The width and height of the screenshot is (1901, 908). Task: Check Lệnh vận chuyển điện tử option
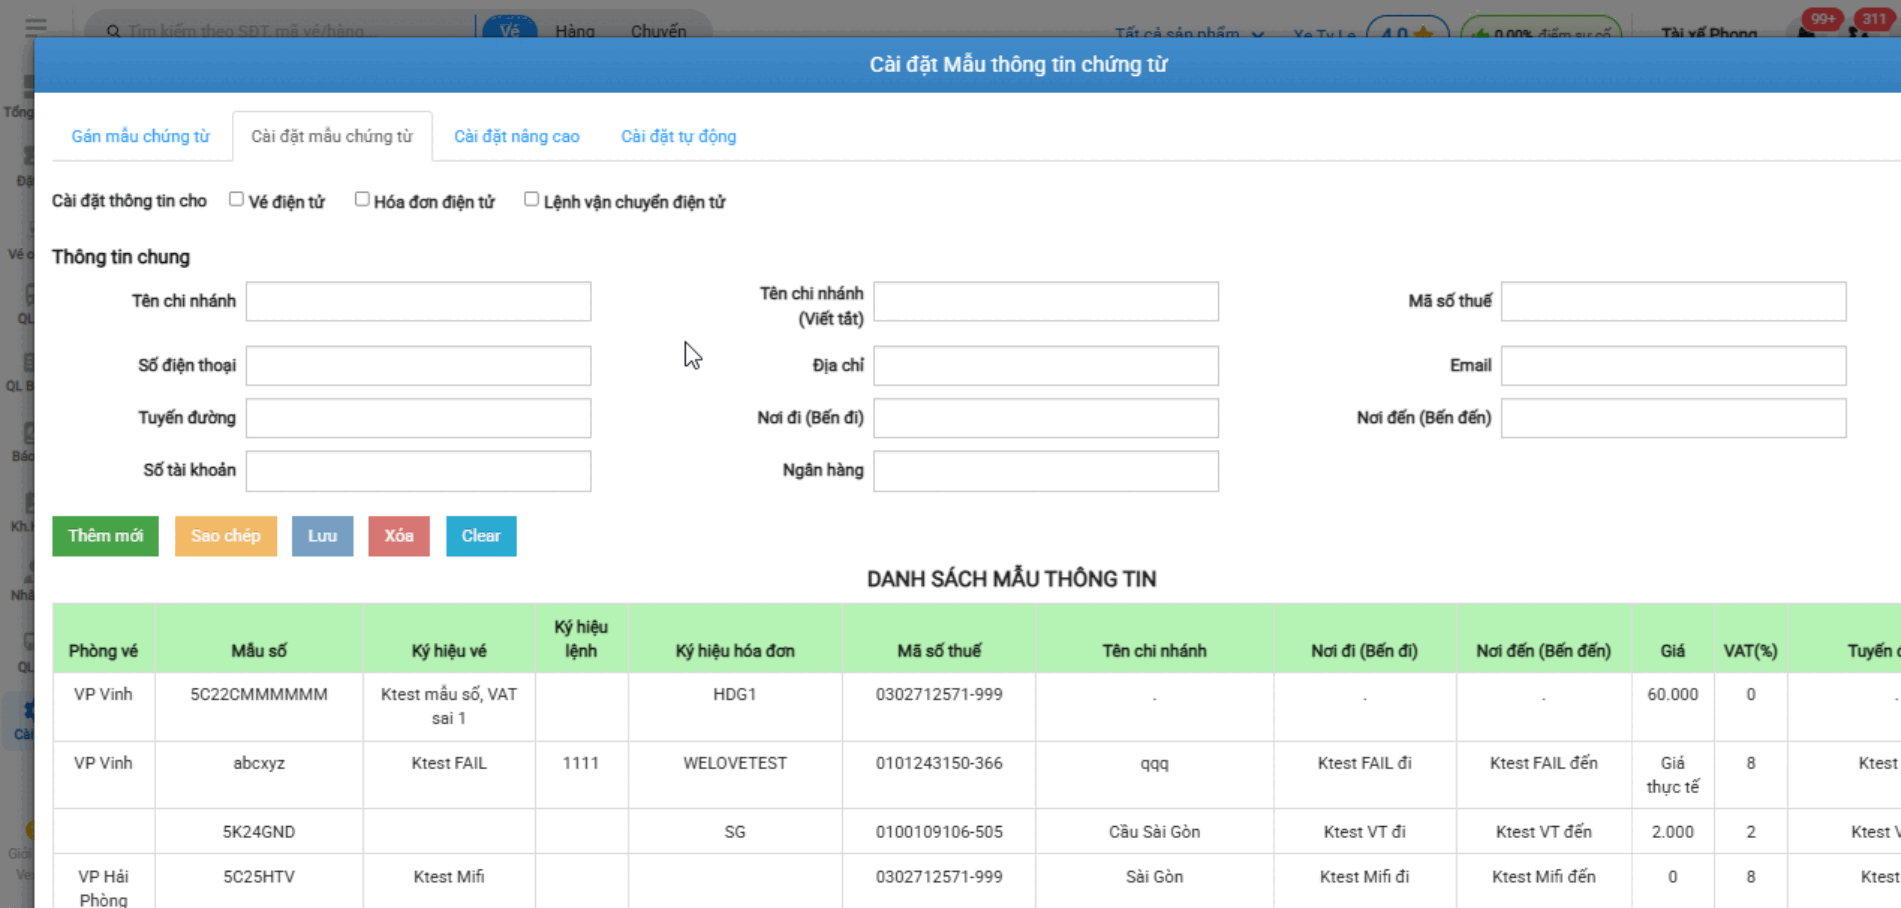(531, 200)
